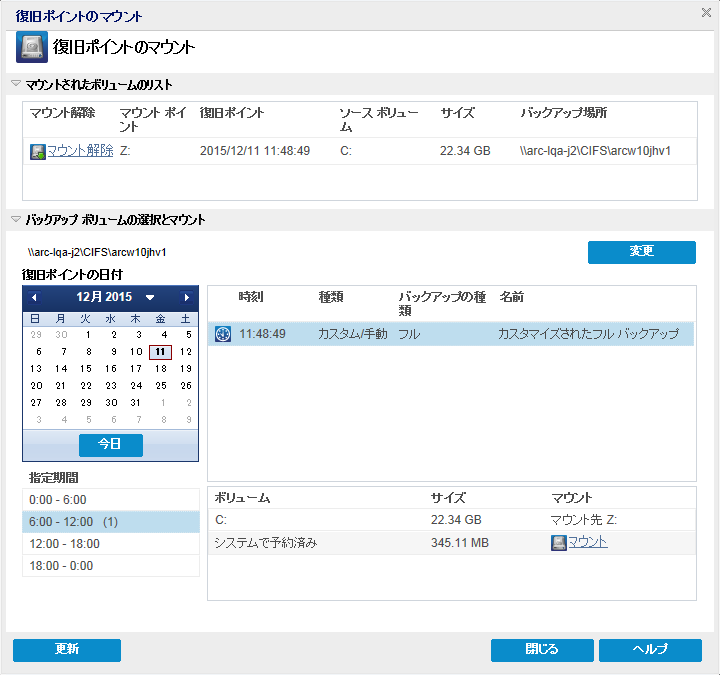Select December 25 in the calendar

coord(161,386)
